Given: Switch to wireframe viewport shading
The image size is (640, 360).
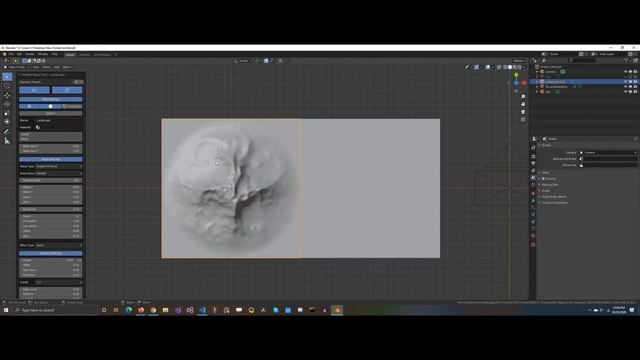Looking at the screenshot, I should click(x=505, y=67).
